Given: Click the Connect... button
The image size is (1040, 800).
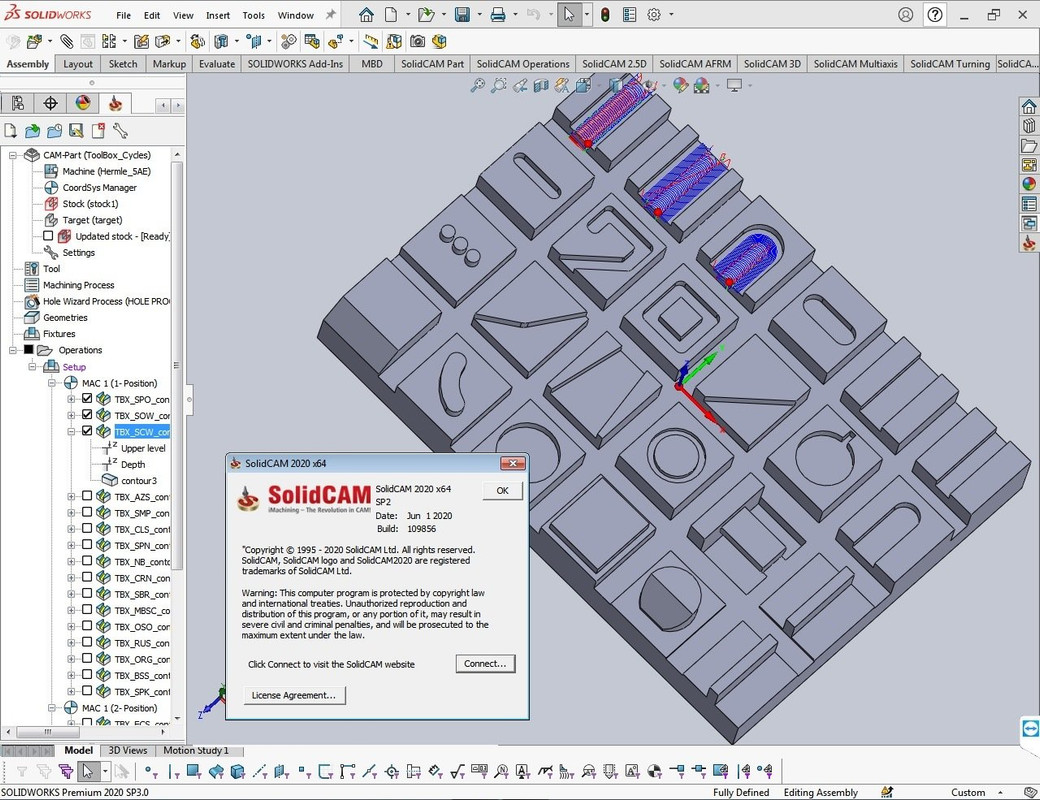Looking at the screenshot, I should [485, 663].
